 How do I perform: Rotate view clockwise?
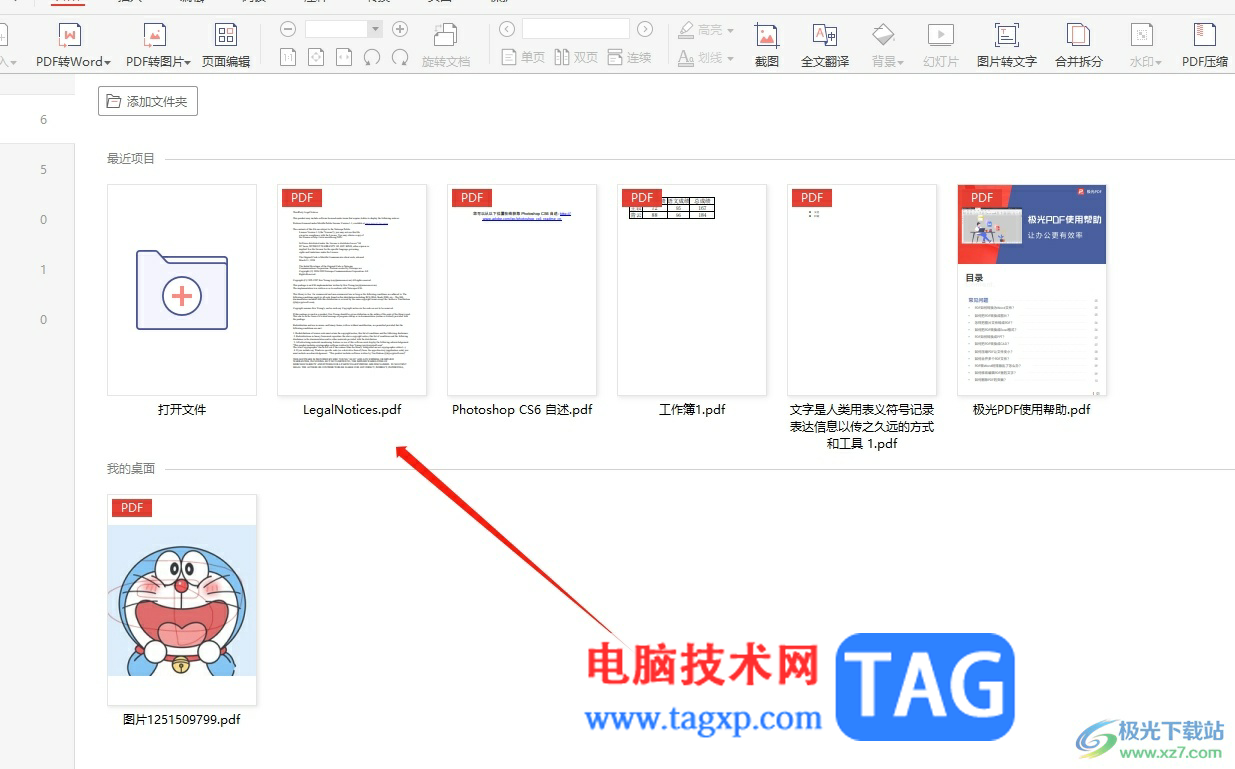point(400,57)
